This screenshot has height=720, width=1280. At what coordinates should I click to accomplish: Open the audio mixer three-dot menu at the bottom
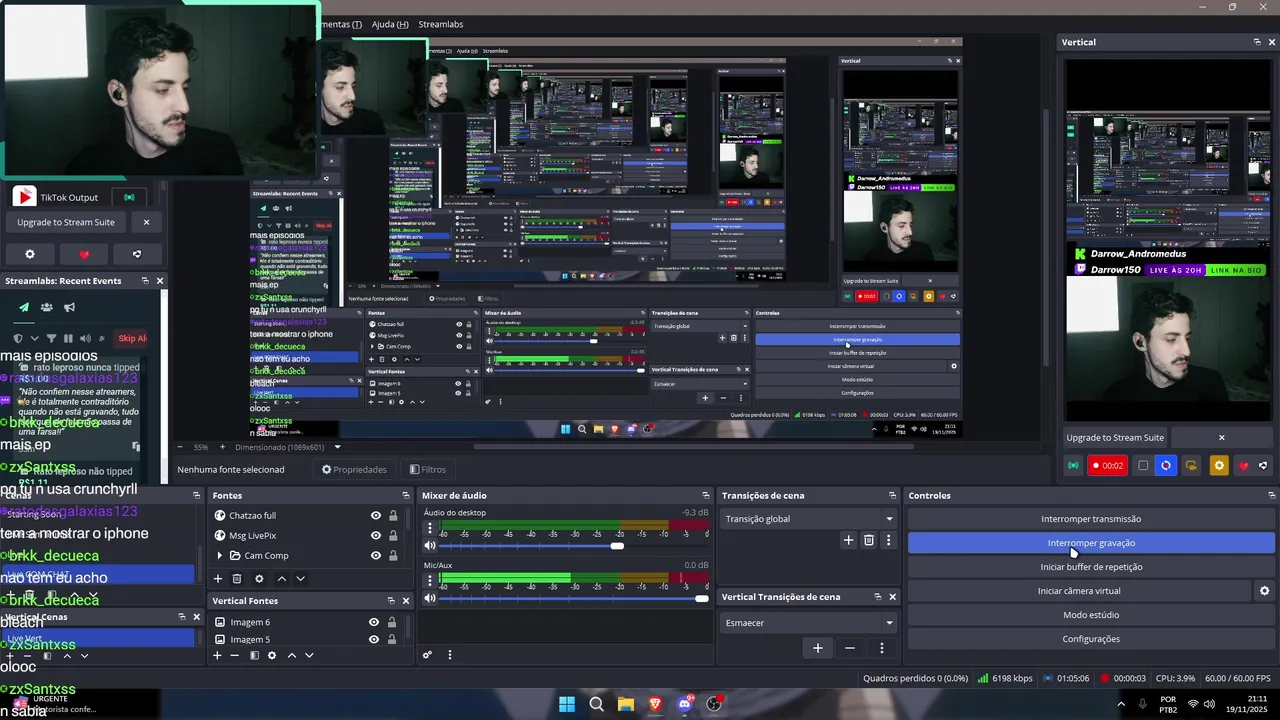tap(449, 655)
